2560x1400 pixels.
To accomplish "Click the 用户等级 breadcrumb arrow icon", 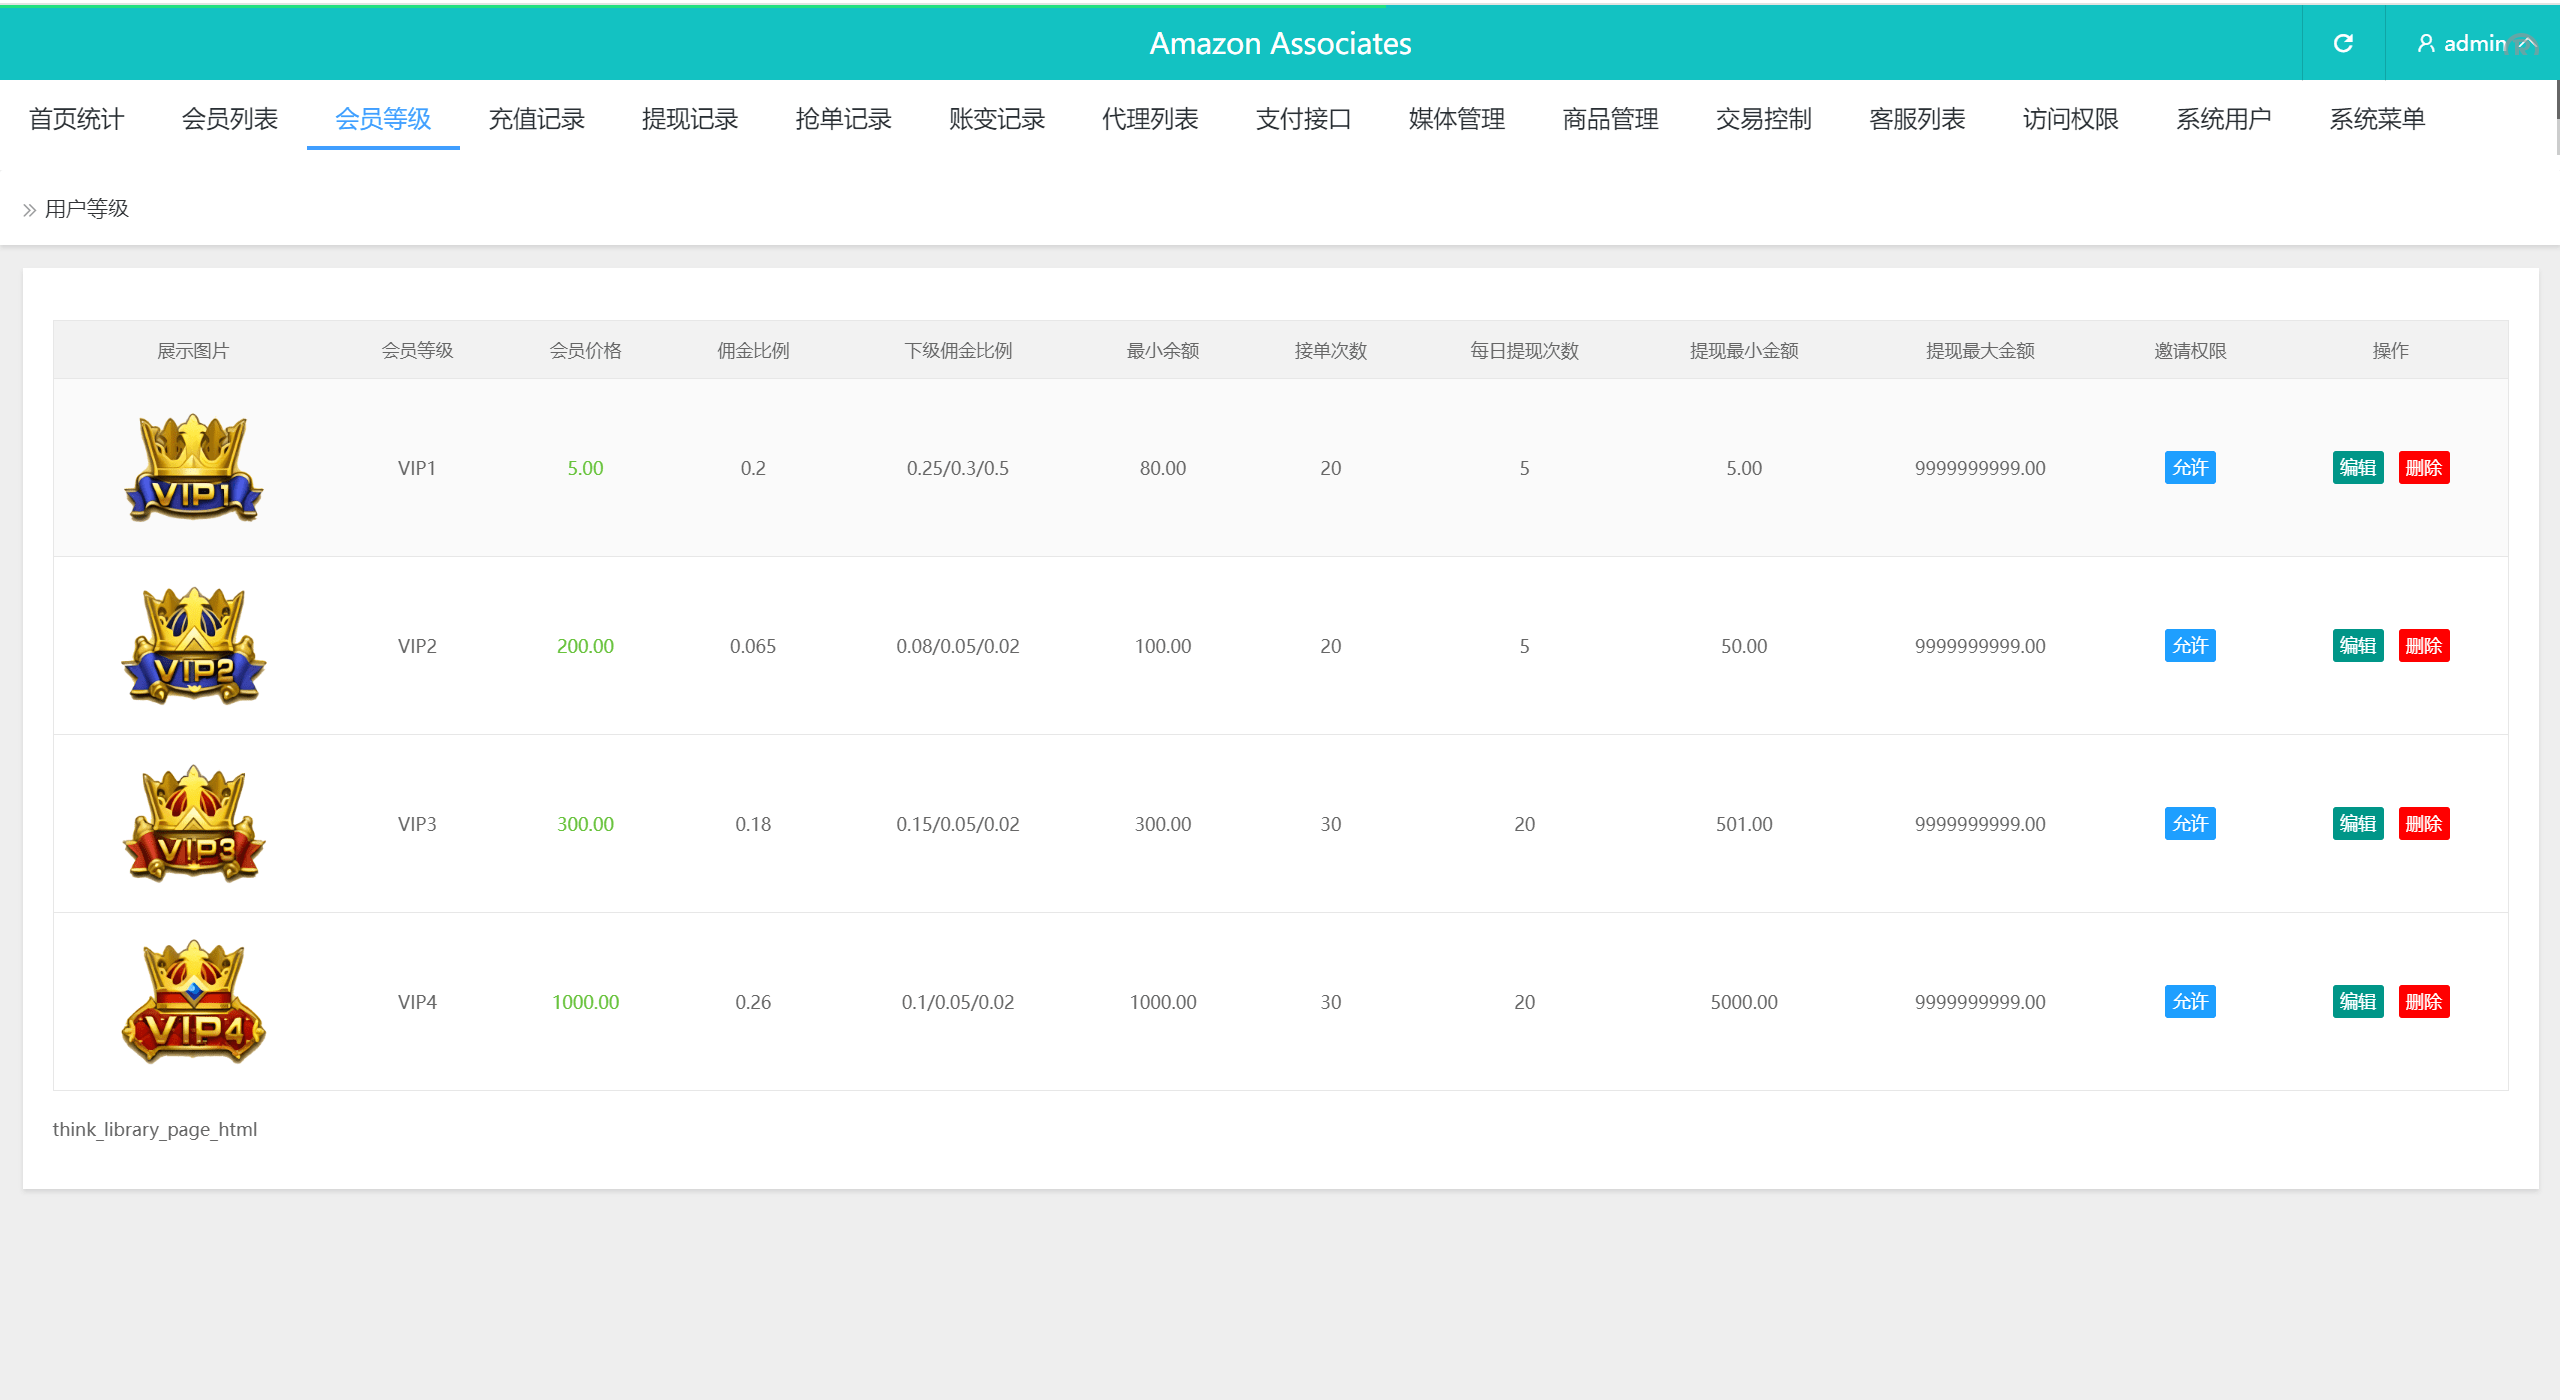I will pos(29,210).
